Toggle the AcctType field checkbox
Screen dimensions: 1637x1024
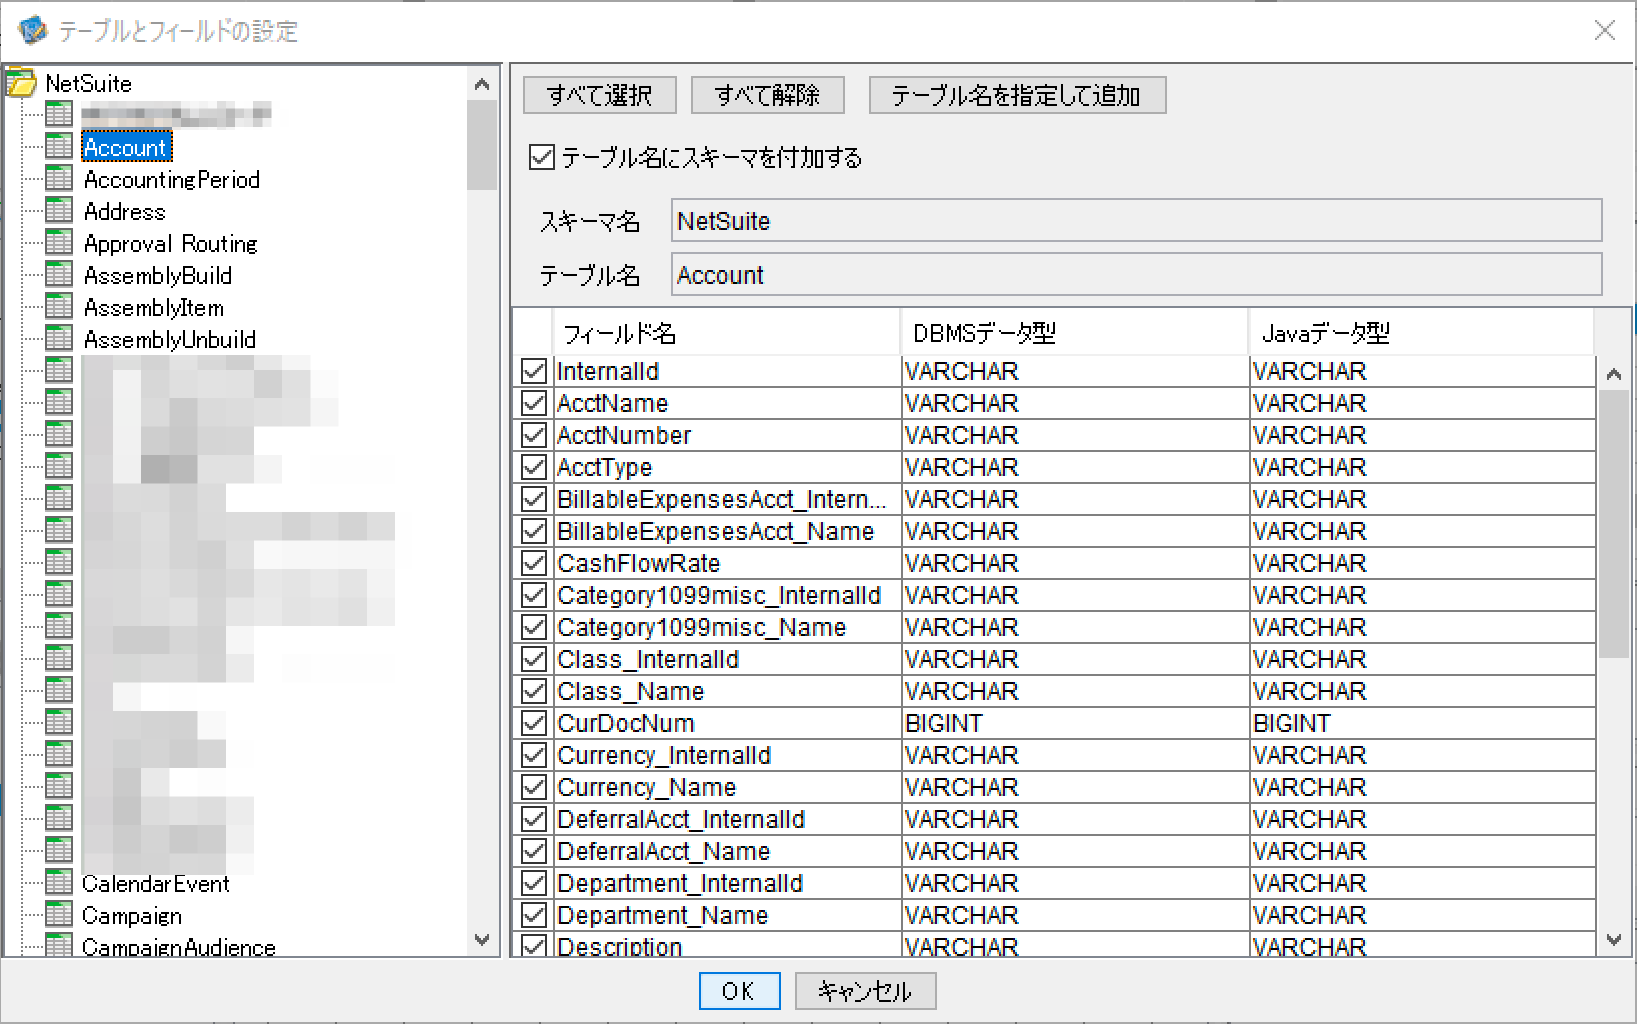[534, 467]
